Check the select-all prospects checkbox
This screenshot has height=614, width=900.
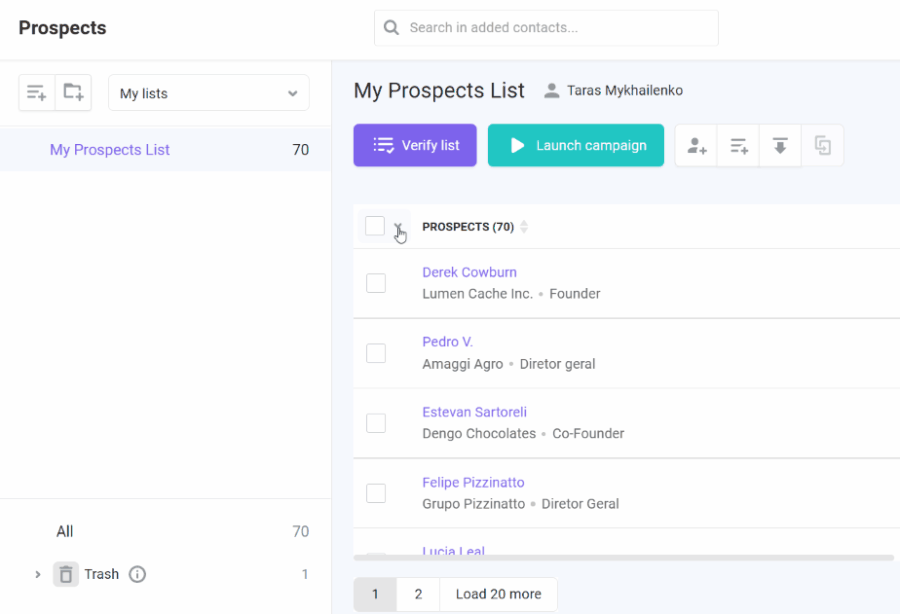(375, 226)
